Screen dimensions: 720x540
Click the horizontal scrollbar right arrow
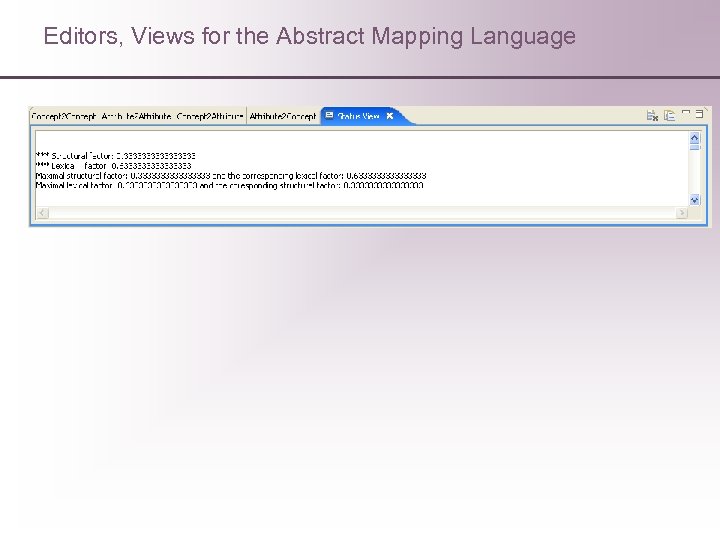[682, 213]
